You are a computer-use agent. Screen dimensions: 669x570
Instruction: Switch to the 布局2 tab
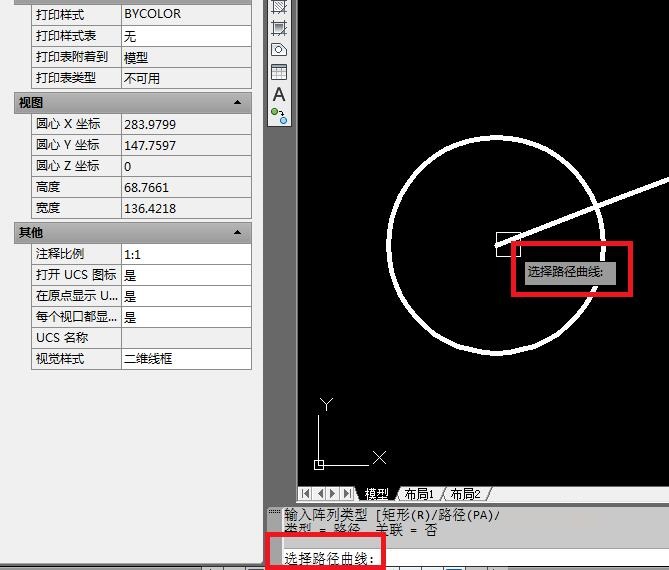(x=465, y=494)
